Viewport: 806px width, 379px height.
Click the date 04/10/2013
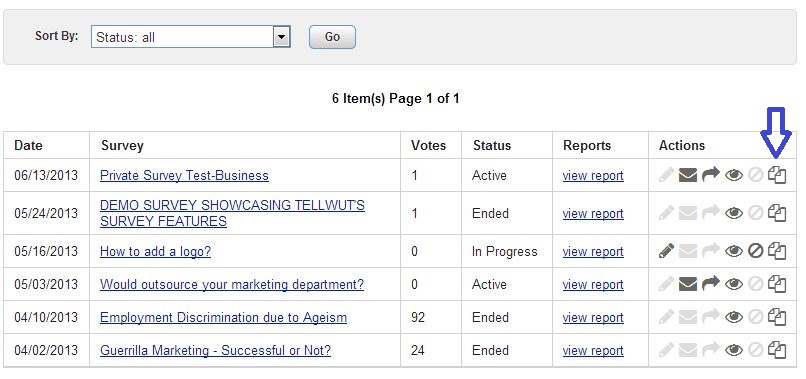point(46,317)
